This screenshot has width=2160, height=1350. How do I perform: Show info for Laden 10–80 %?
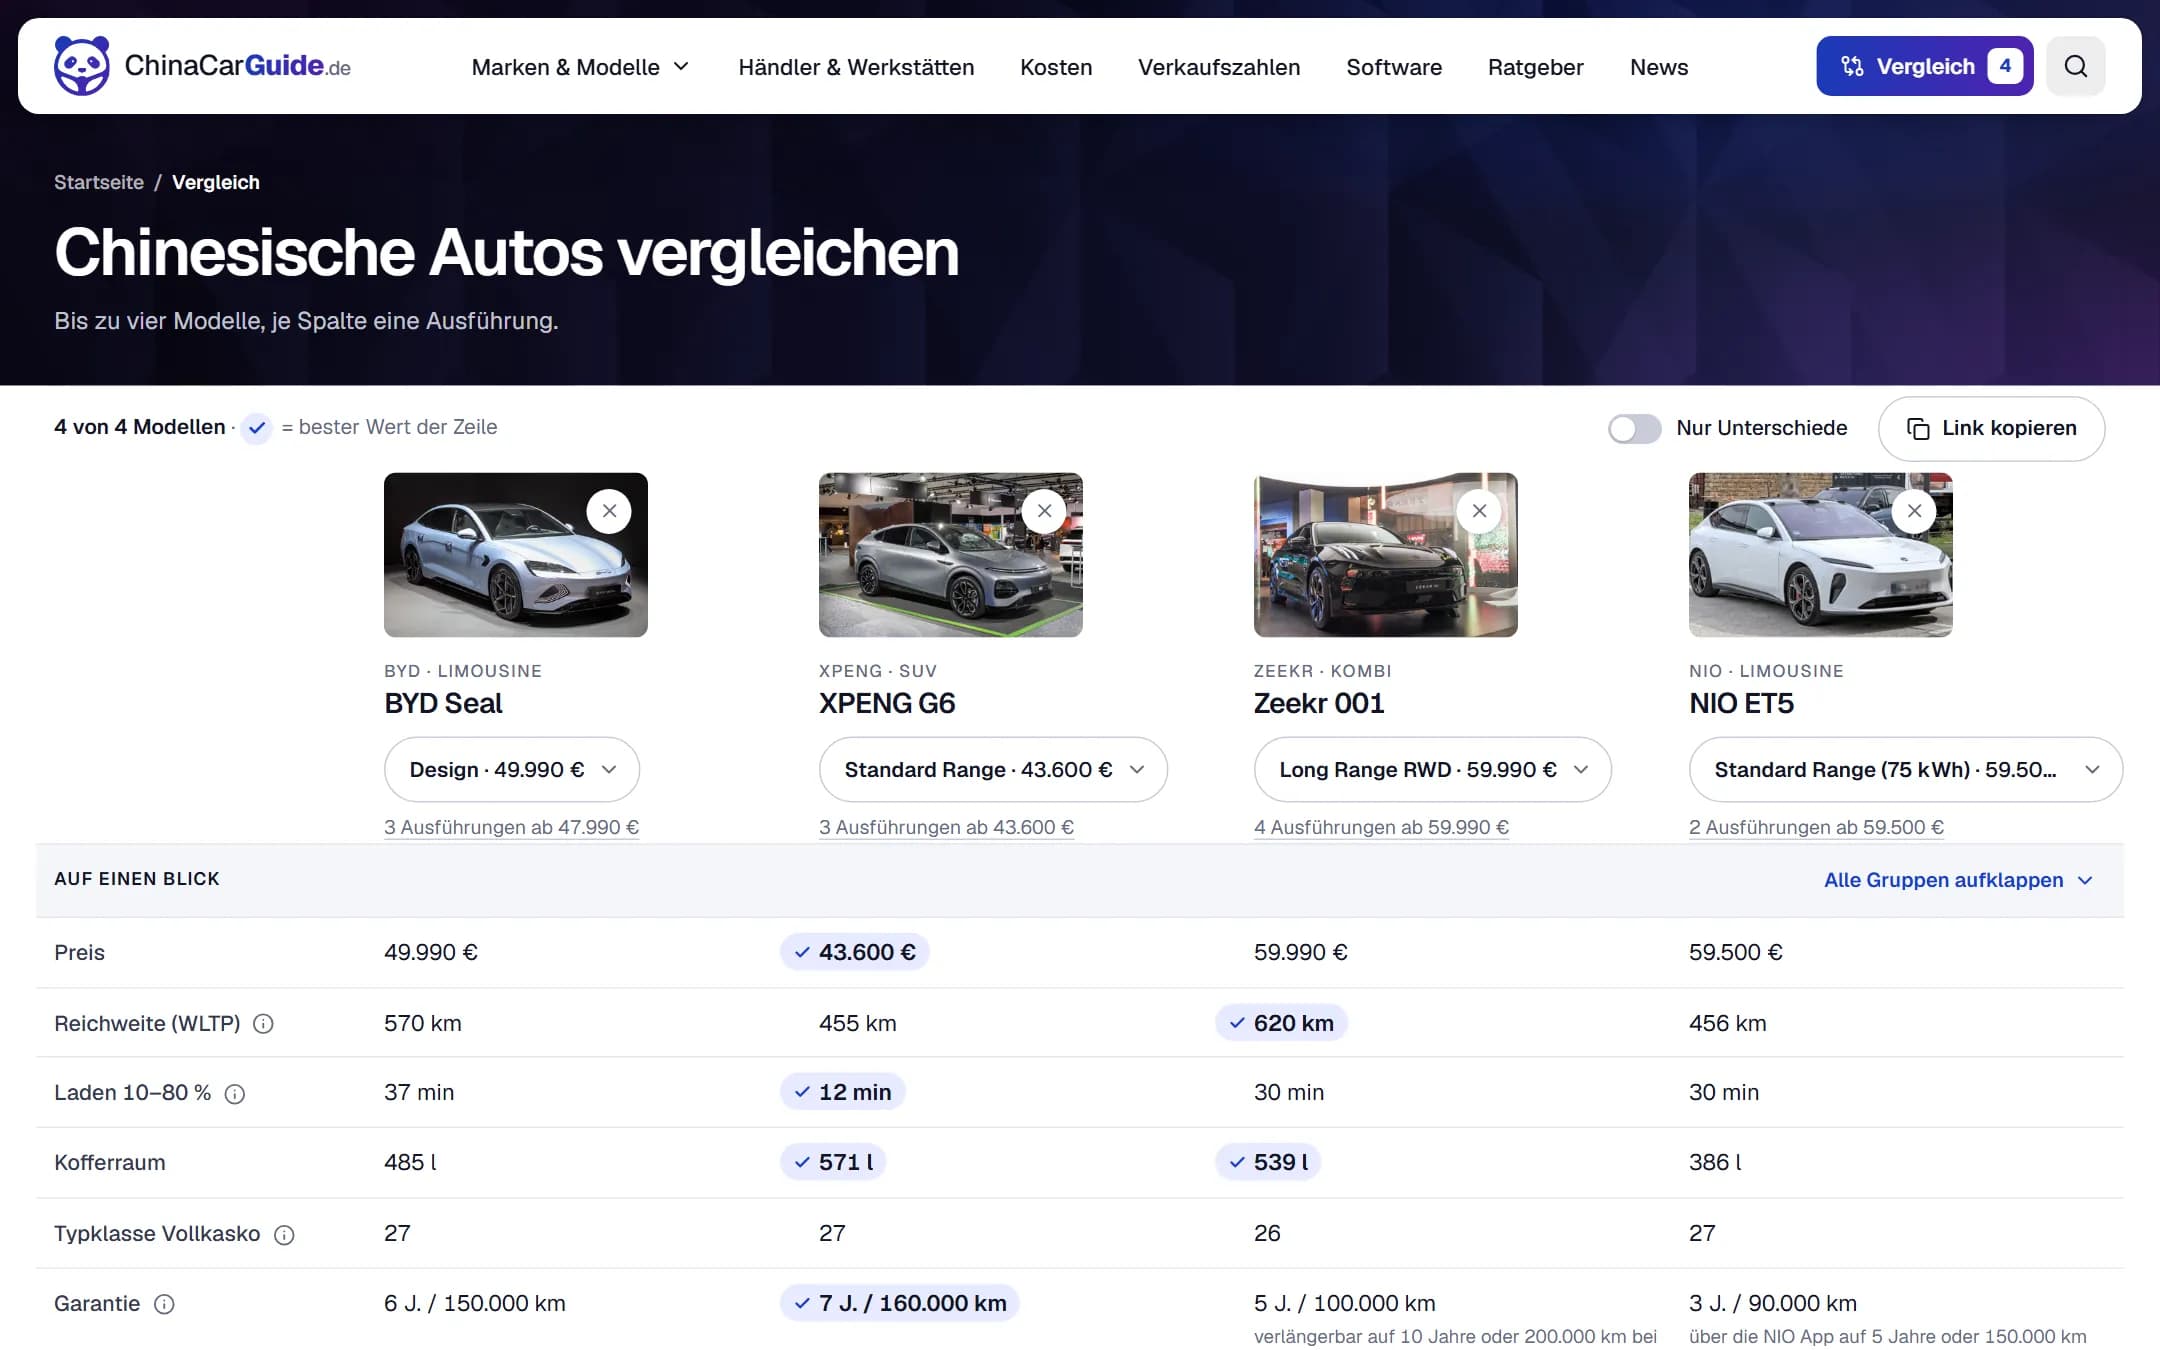point(235,1093)
